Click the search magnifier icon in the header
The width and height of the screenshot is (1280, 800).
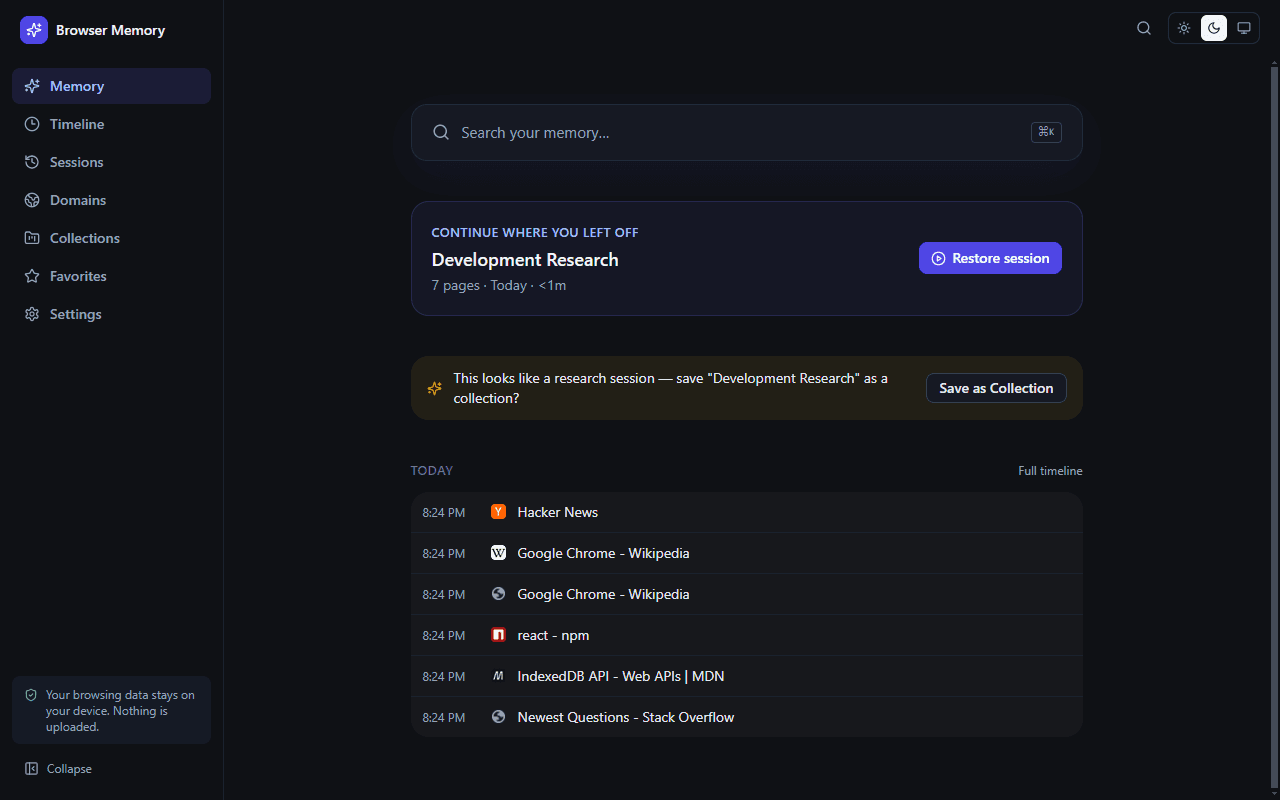(1144, 28)
